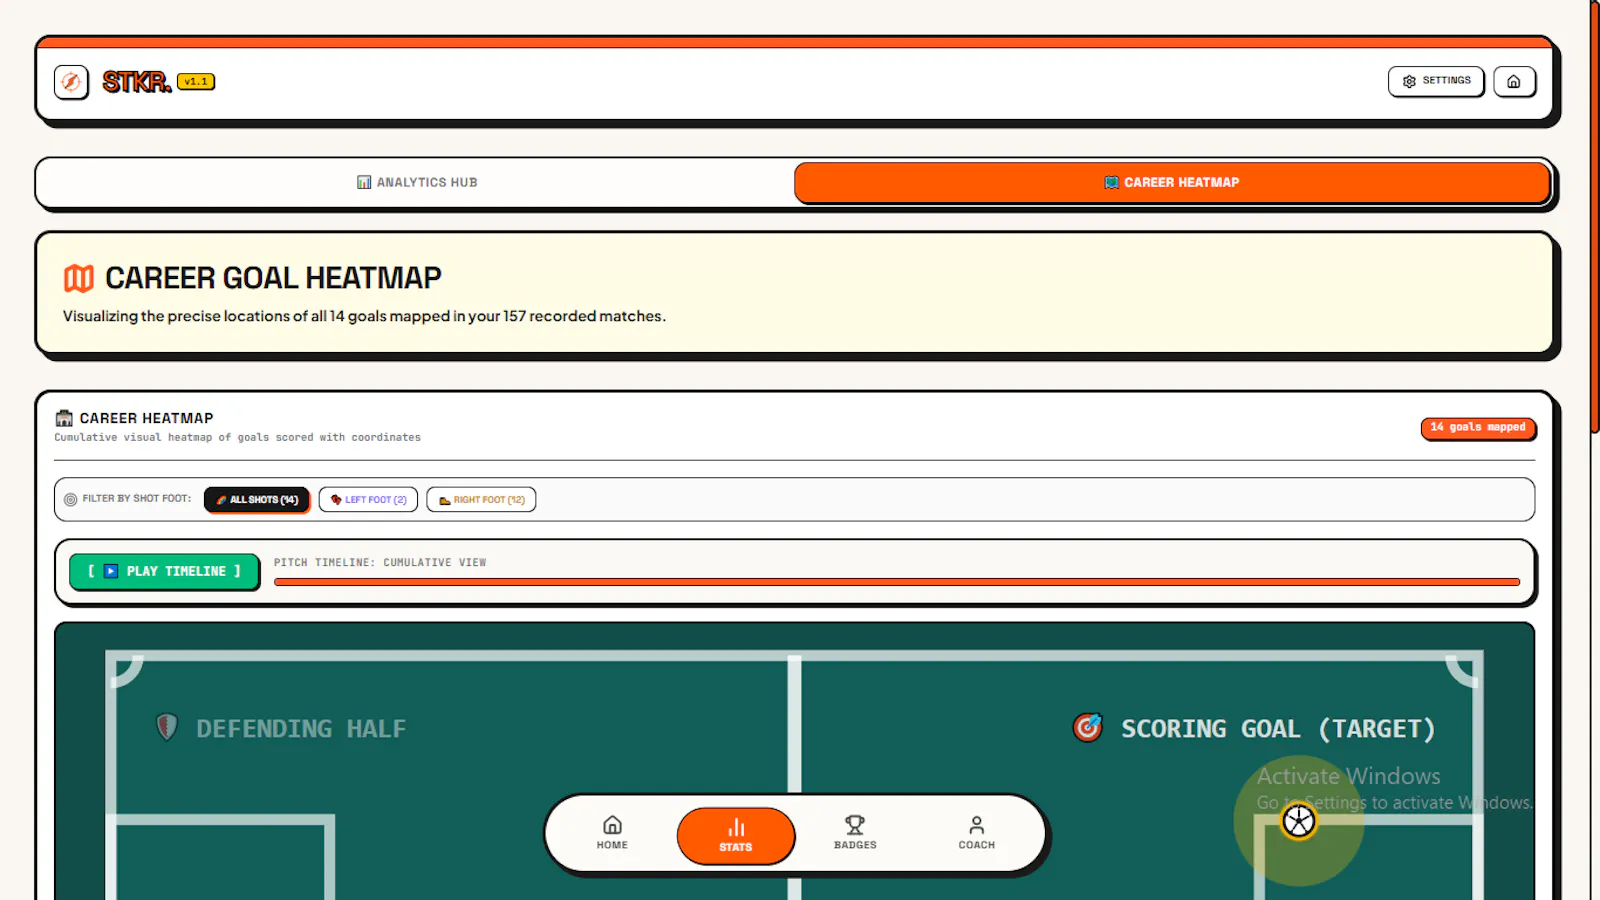Click the Career Goal Heatmap heading
This screenshot has height=900, width=1600.
coord(273,278)
